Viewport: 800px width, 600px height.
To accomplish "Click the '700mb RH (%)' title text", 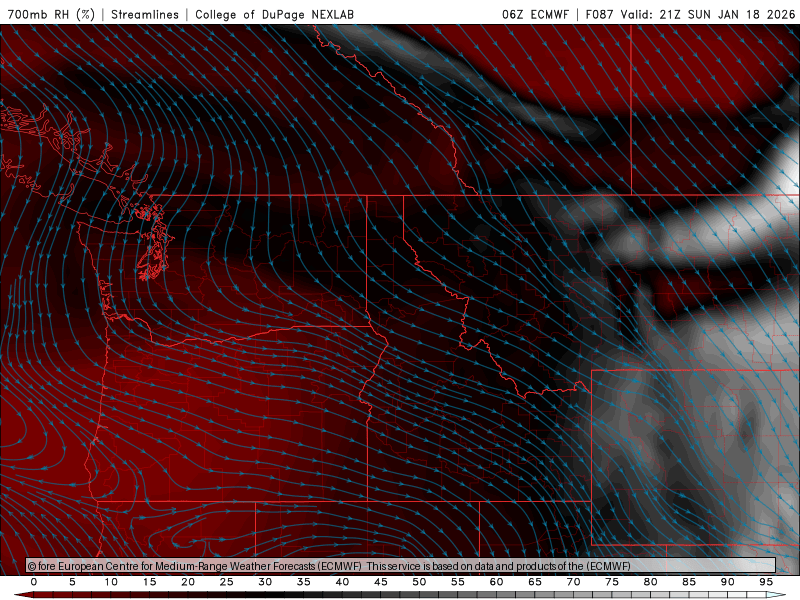I will click(x=52, y=14).
